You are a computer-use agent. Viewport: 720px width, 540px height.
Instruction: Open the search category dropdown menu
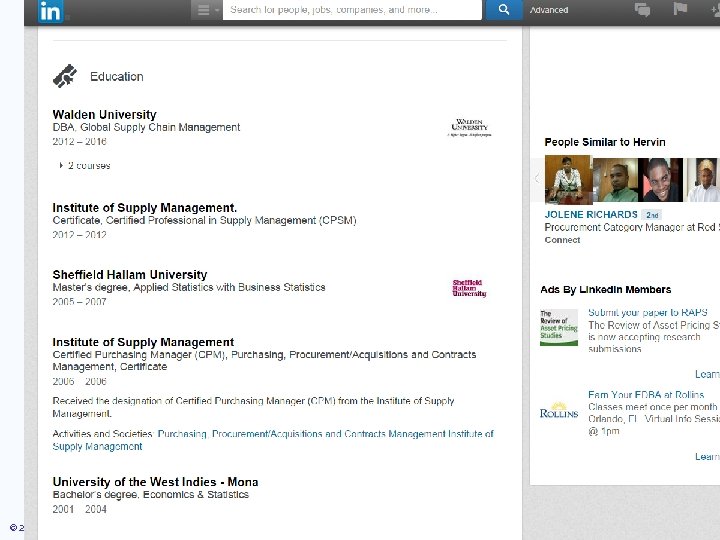207,10
